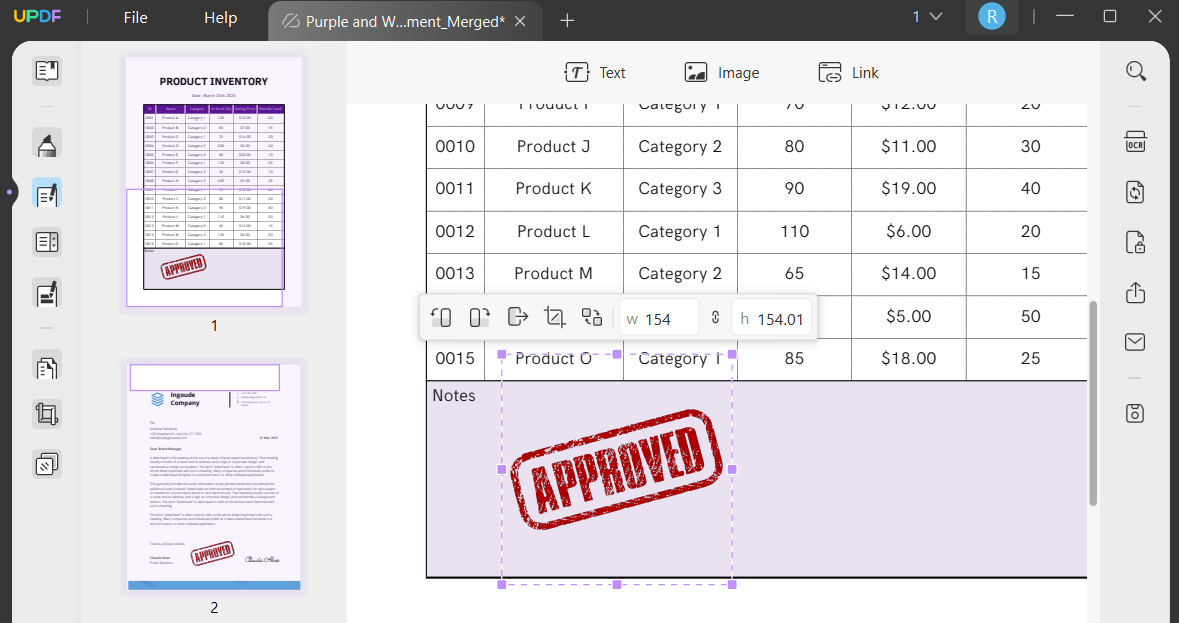Open the File menu

click(x=134, y=17)
